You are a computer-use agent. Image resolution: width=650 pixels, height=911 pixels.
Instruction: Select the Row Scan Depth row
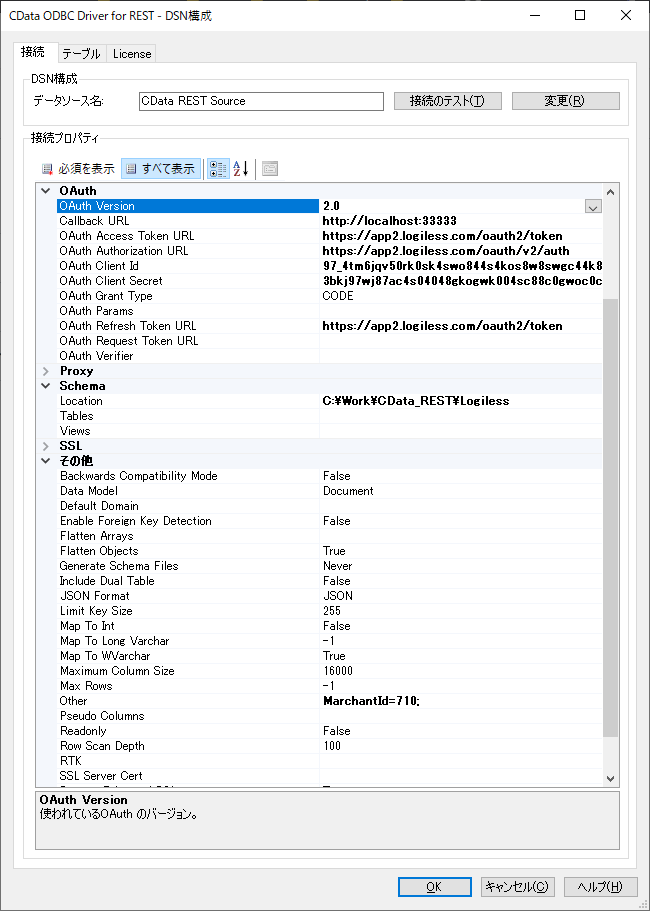(x=330, y=746)
